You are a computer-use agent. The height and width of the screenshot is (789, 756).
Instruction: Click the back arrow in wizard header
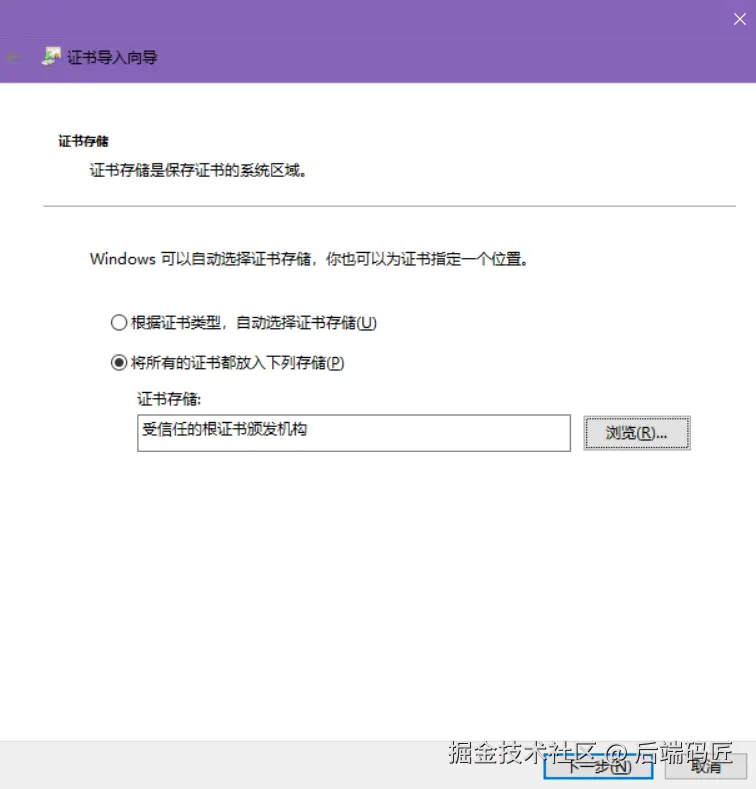tap(13, 57)
